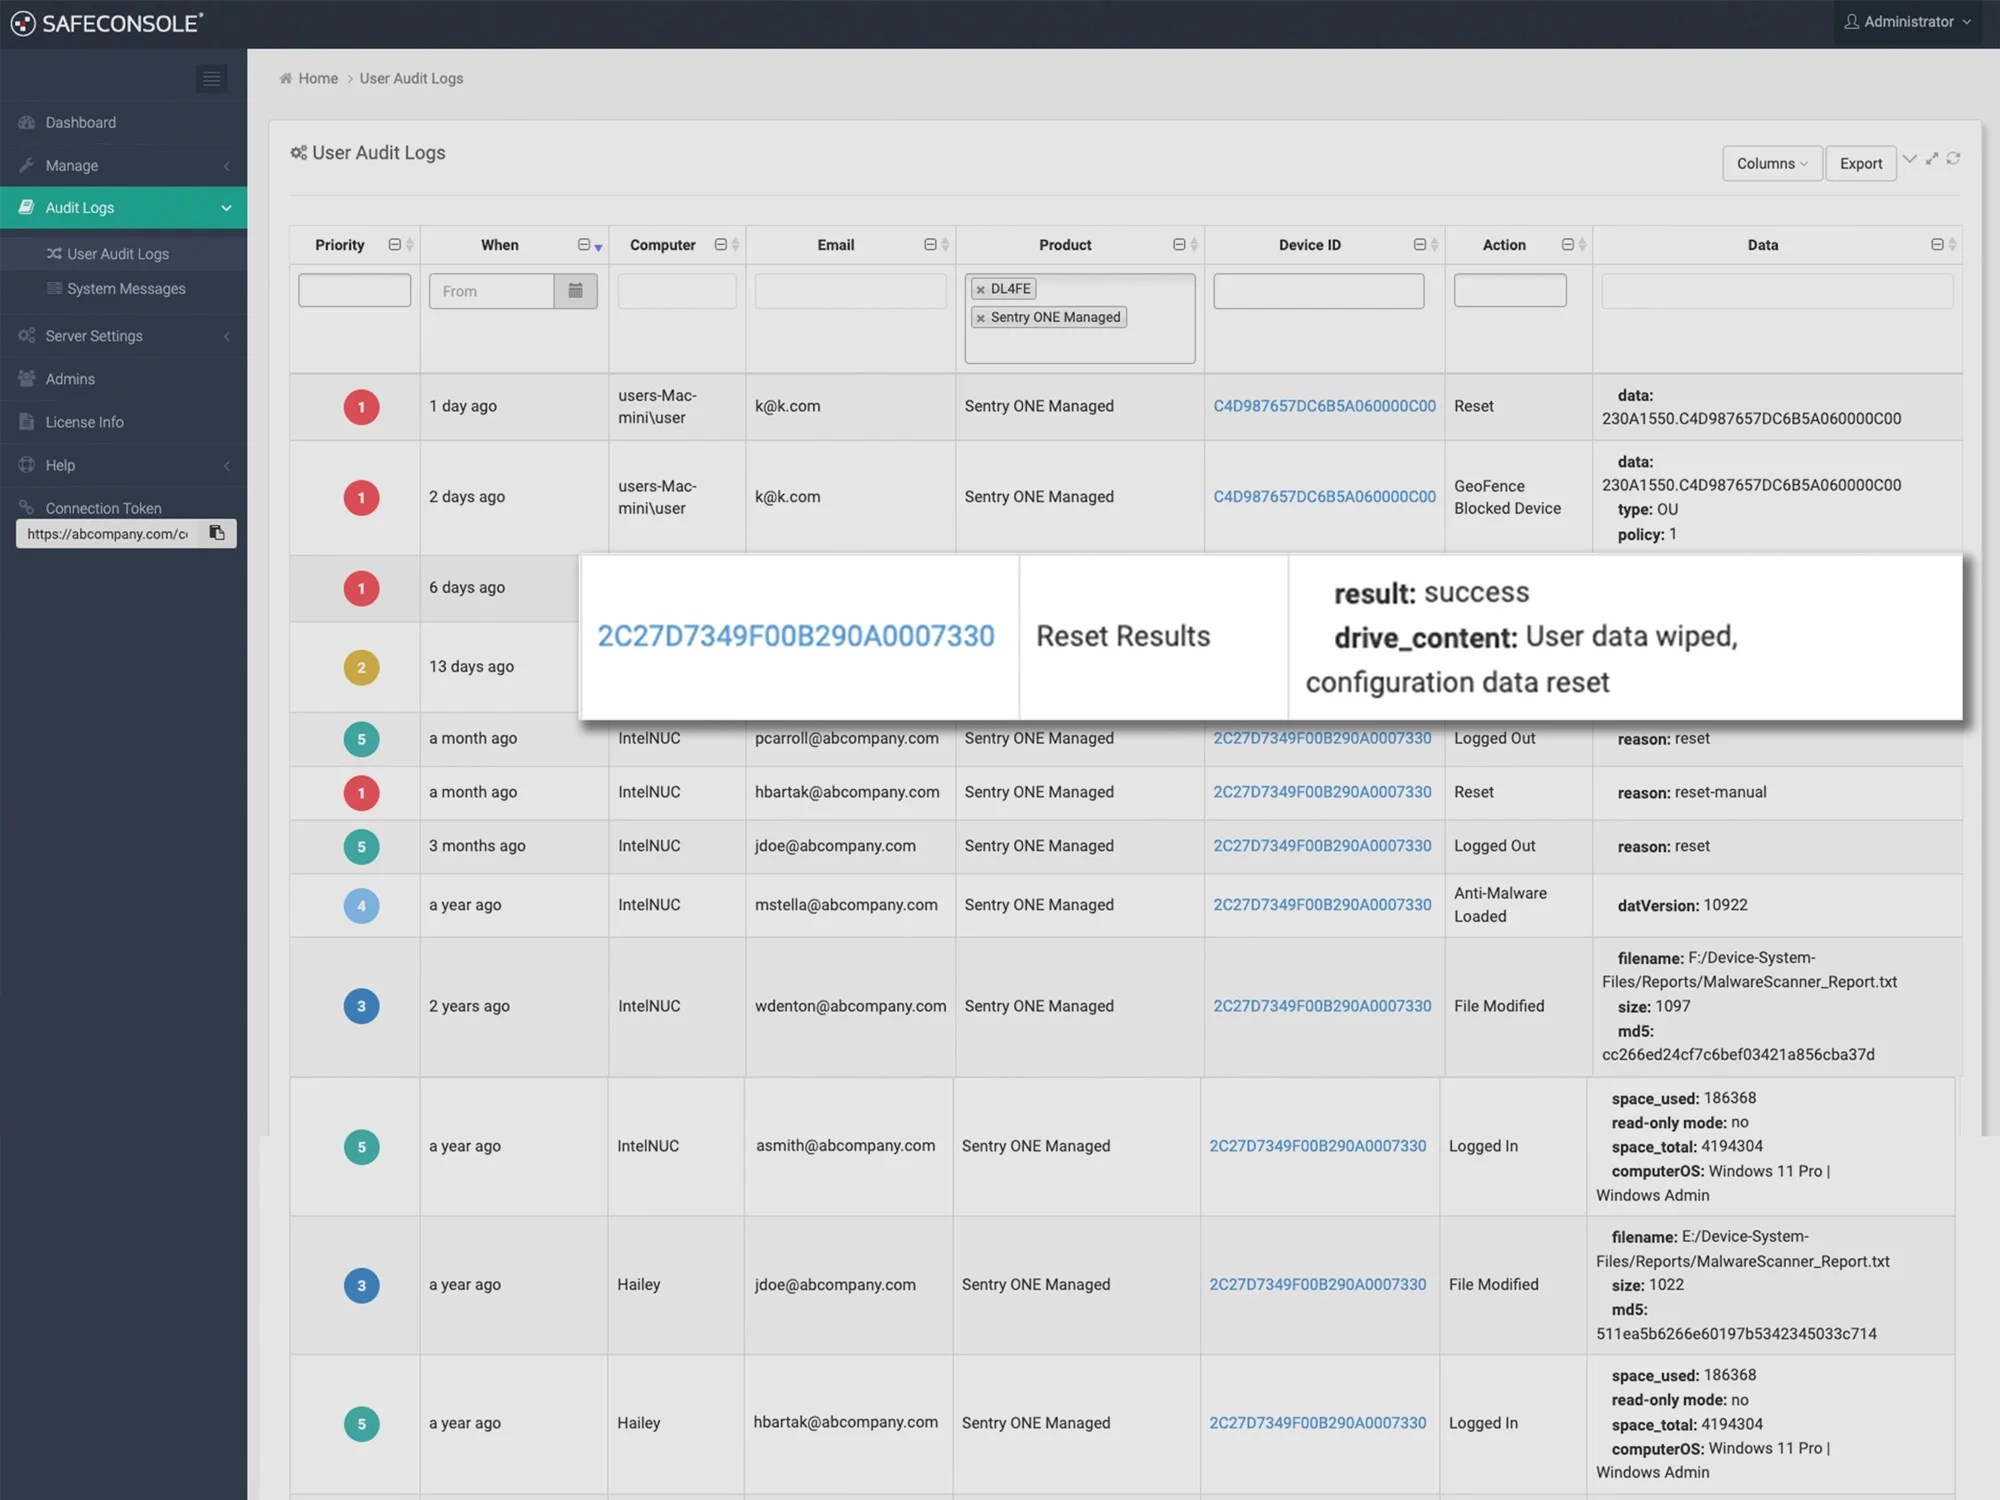
Task: Open the Administrator account menu
Action: pos(1907,22)
